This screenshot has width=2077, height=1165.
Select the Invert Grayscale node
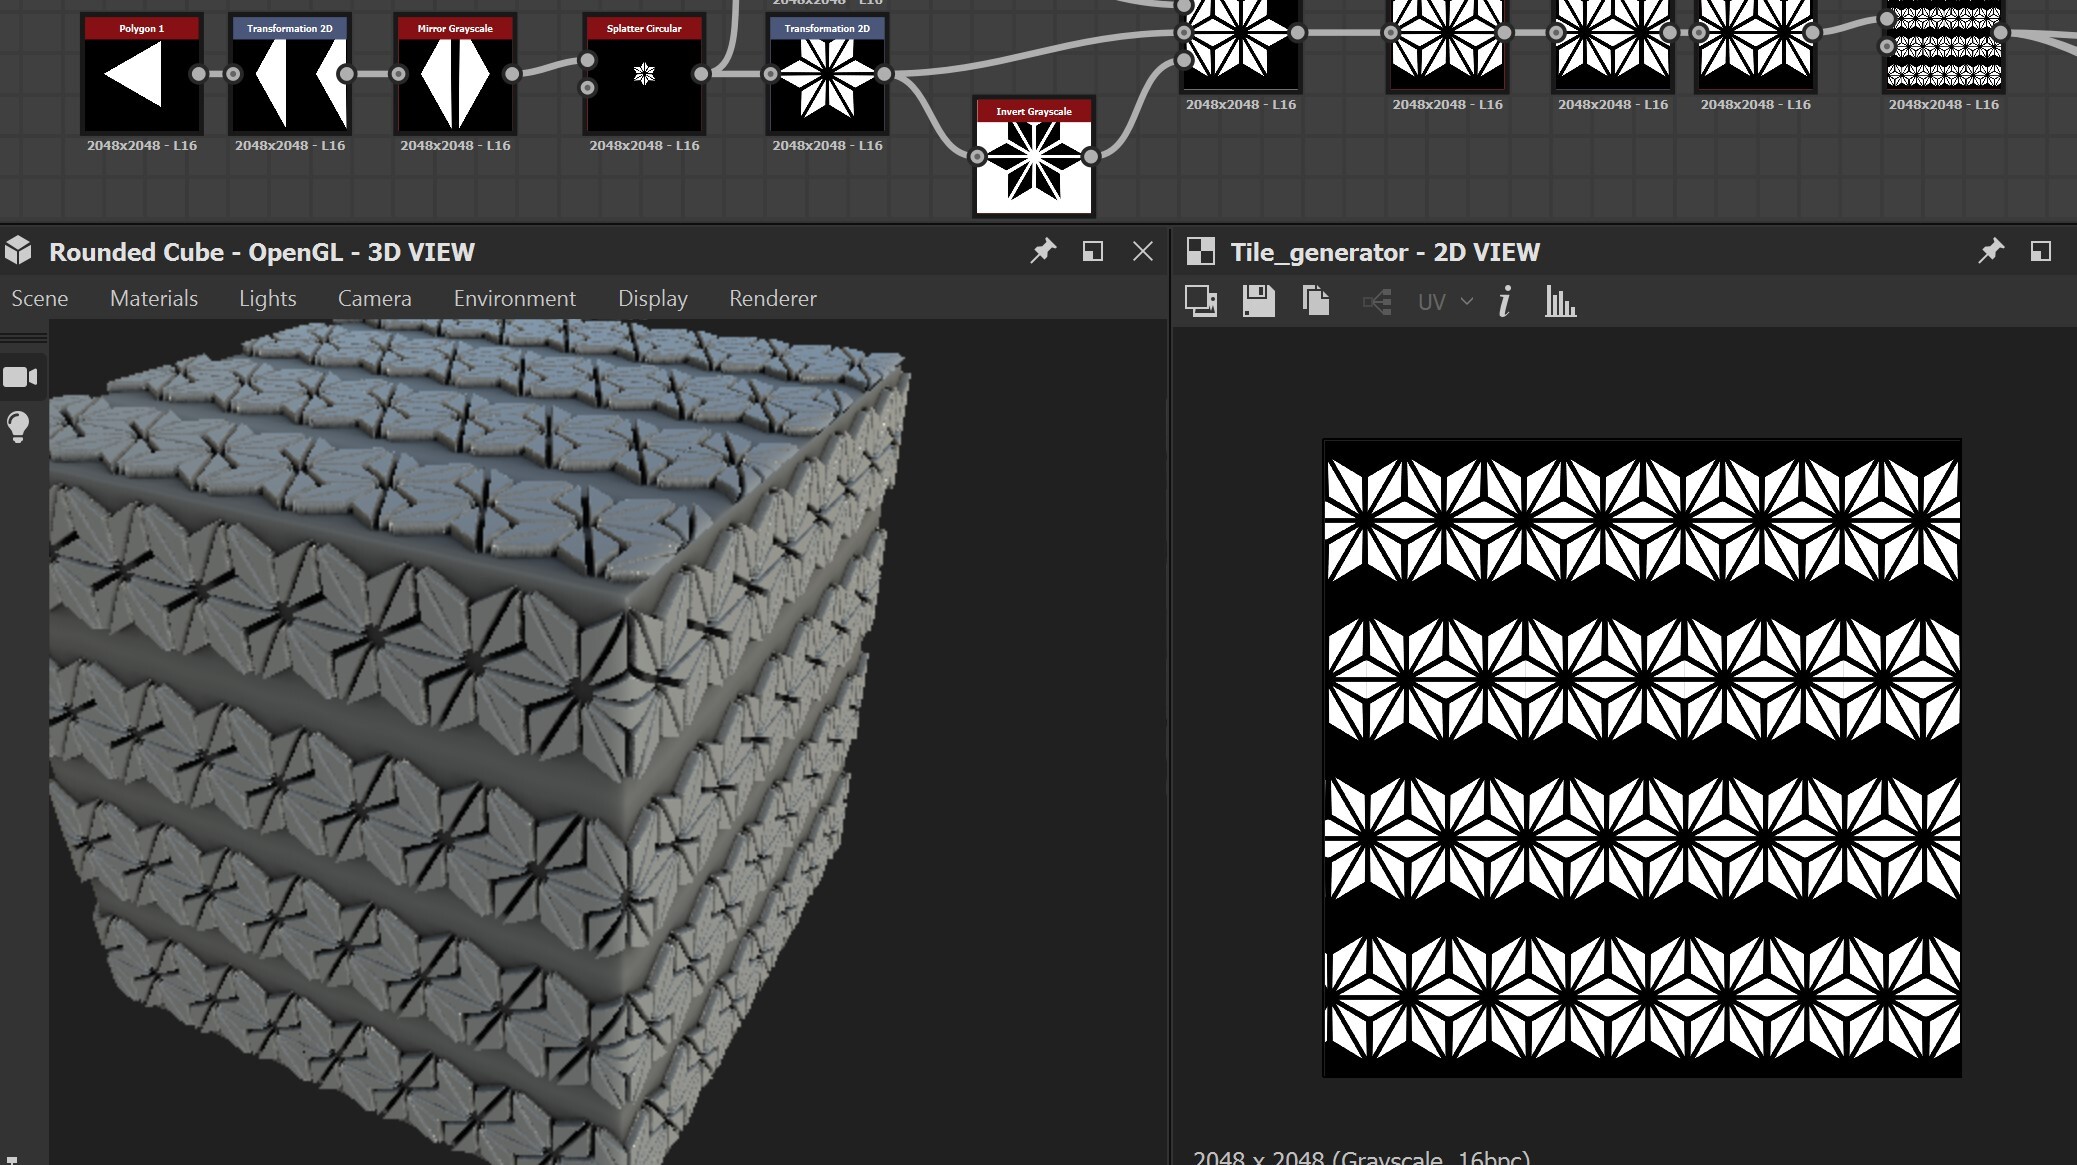point(1034,157)
